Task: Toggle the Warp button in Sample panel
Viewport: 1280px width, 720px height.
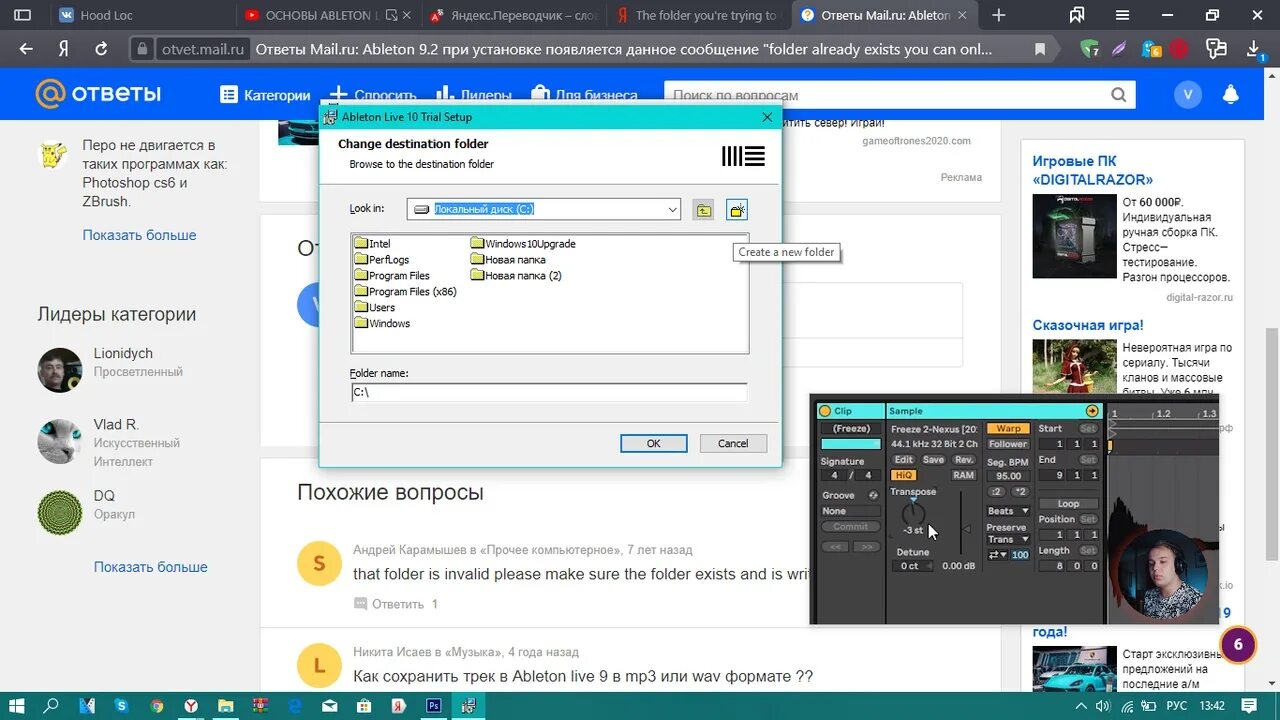Action: [1008, 429]
